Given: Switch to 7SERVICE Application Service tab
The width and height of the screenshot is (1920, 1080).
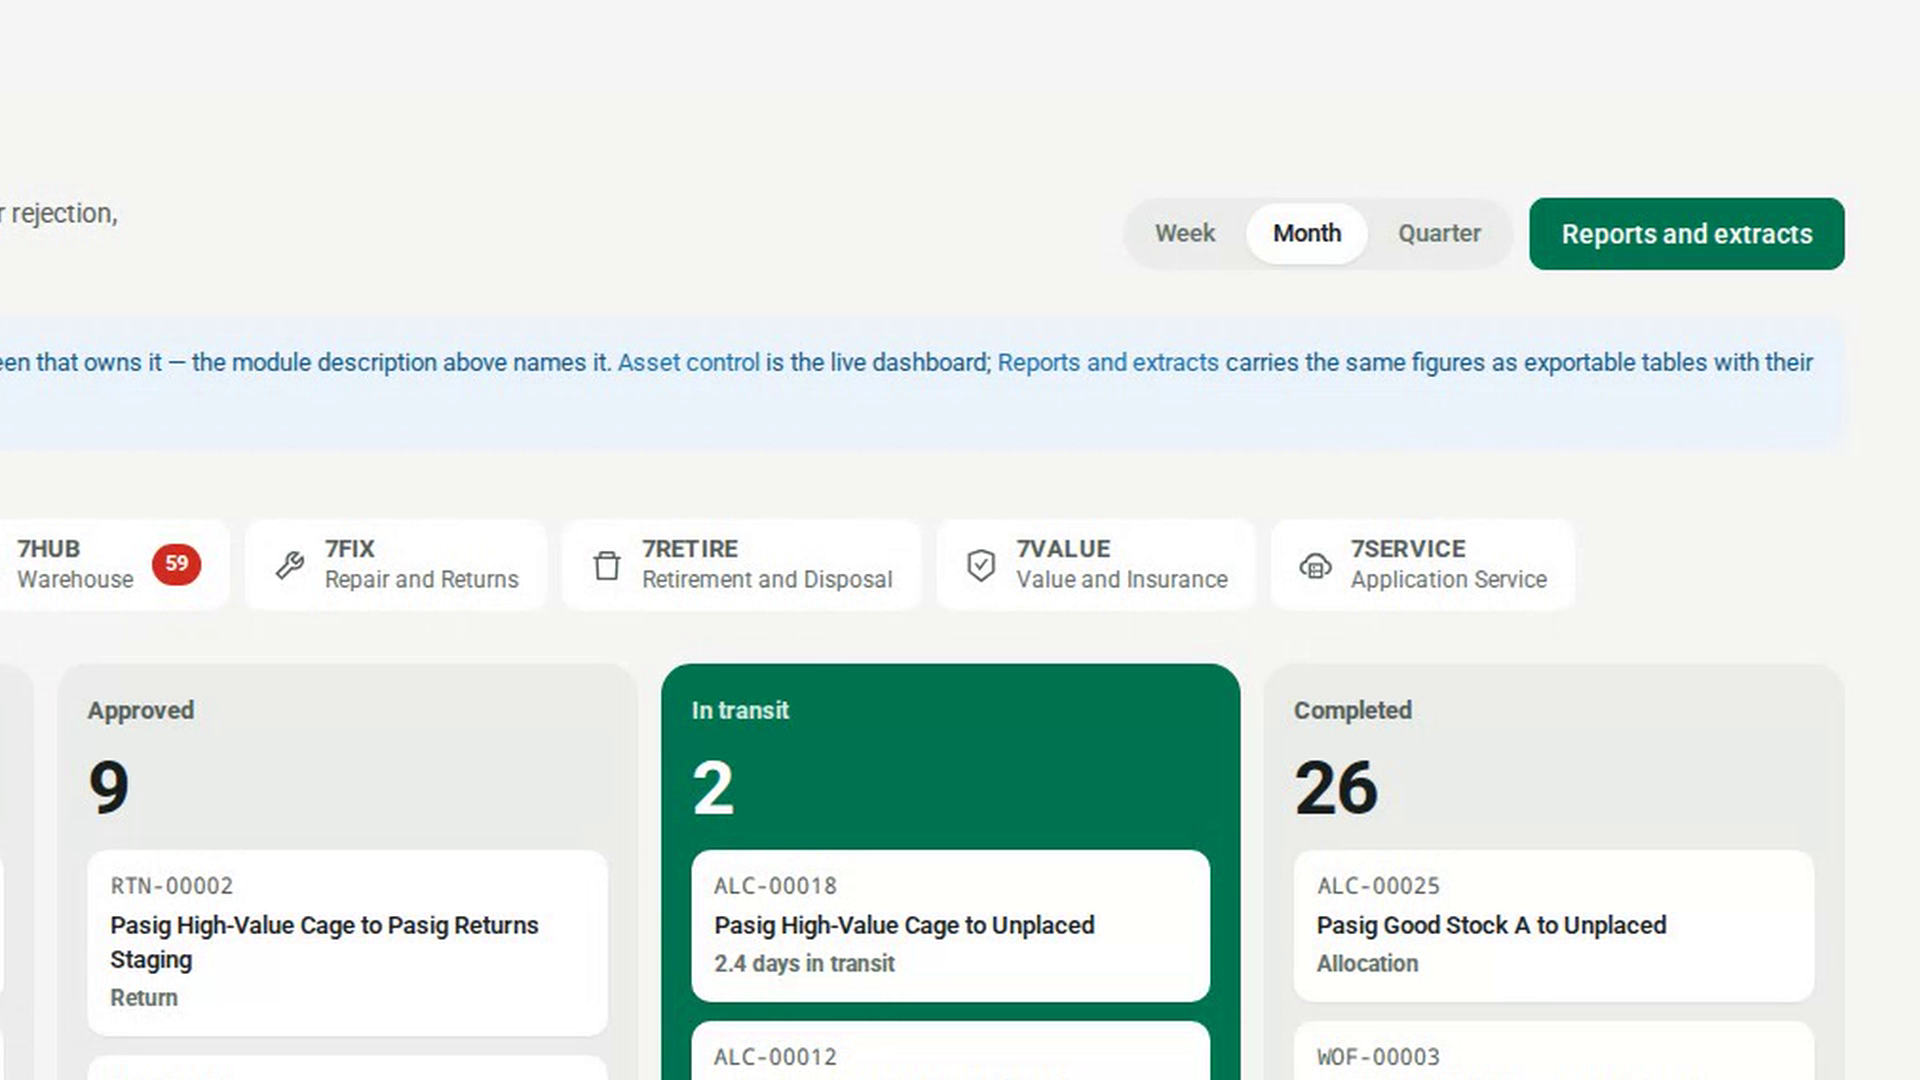Looking at the screenshot, I should click(x=1423, y=564).
